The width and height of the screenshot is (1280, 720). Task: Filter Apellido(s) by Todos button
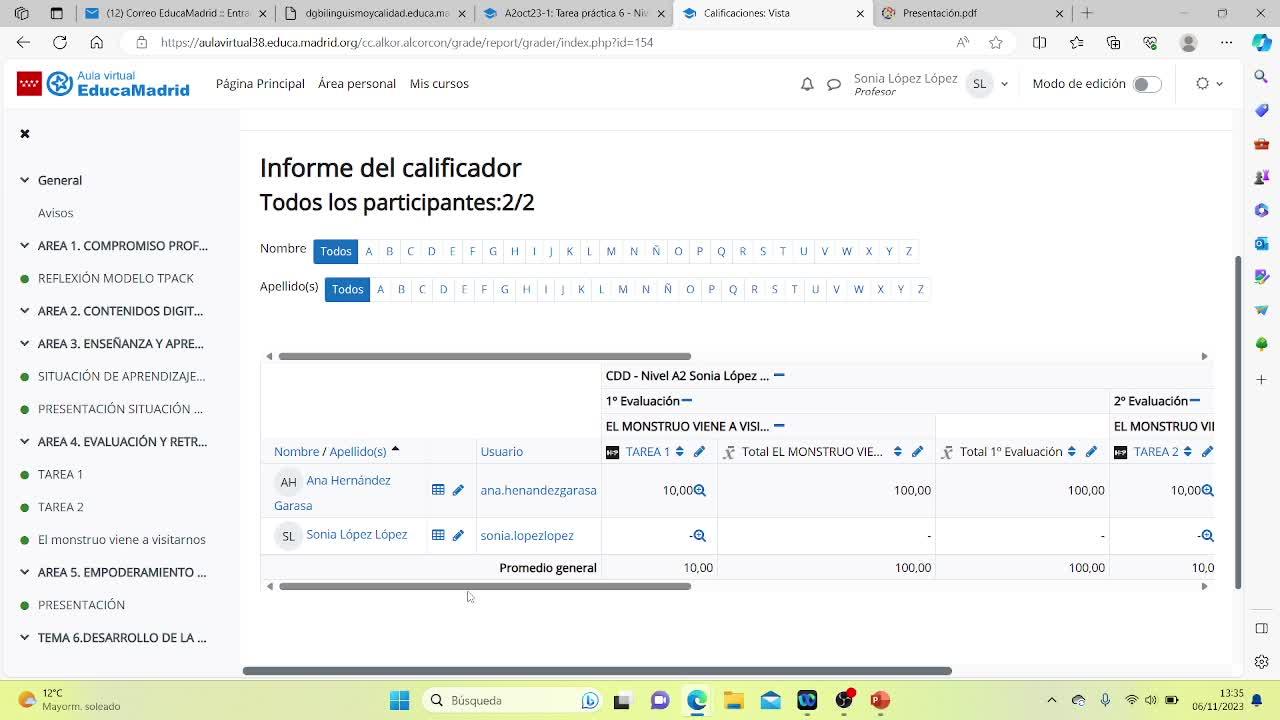347,289
